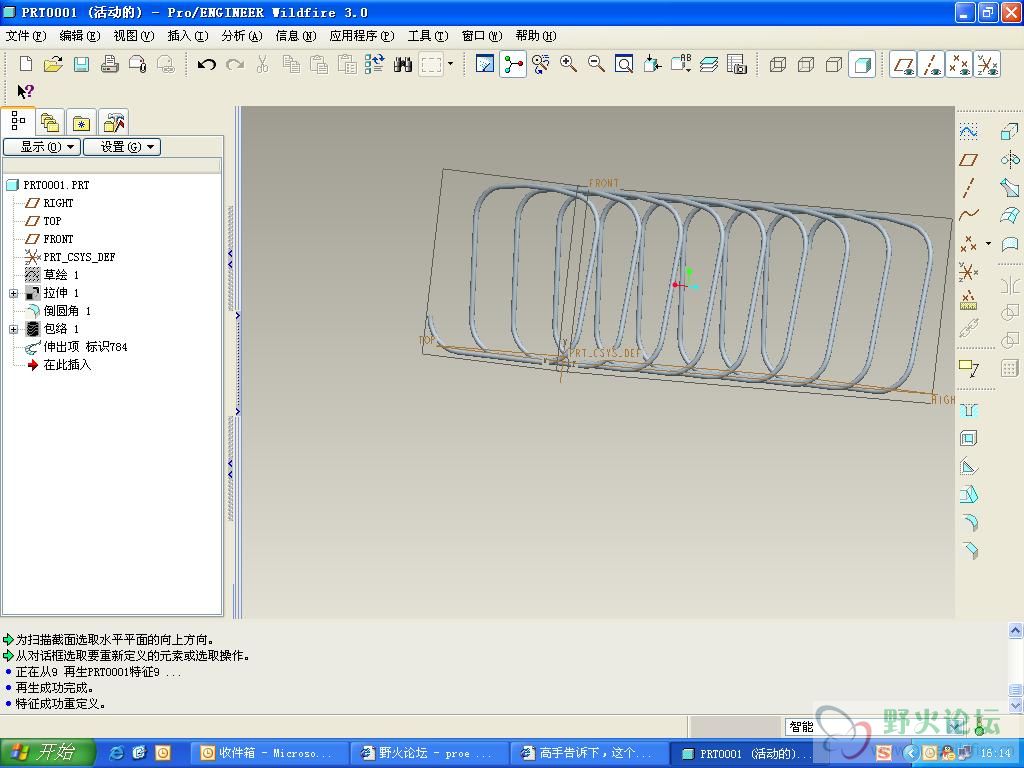This screenshot has height=768, width=1024.
Task: Print the active object
Action: tap(109, 64)
